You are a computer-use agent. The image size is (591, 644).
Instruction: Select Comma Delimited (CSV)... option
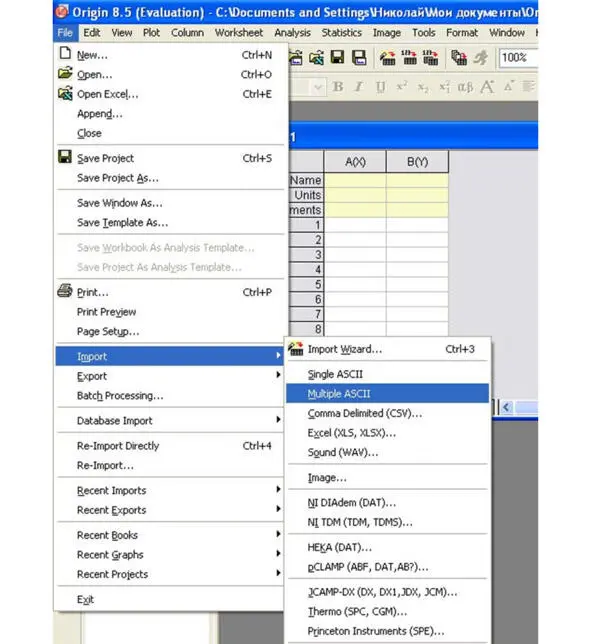click(387, 413)
